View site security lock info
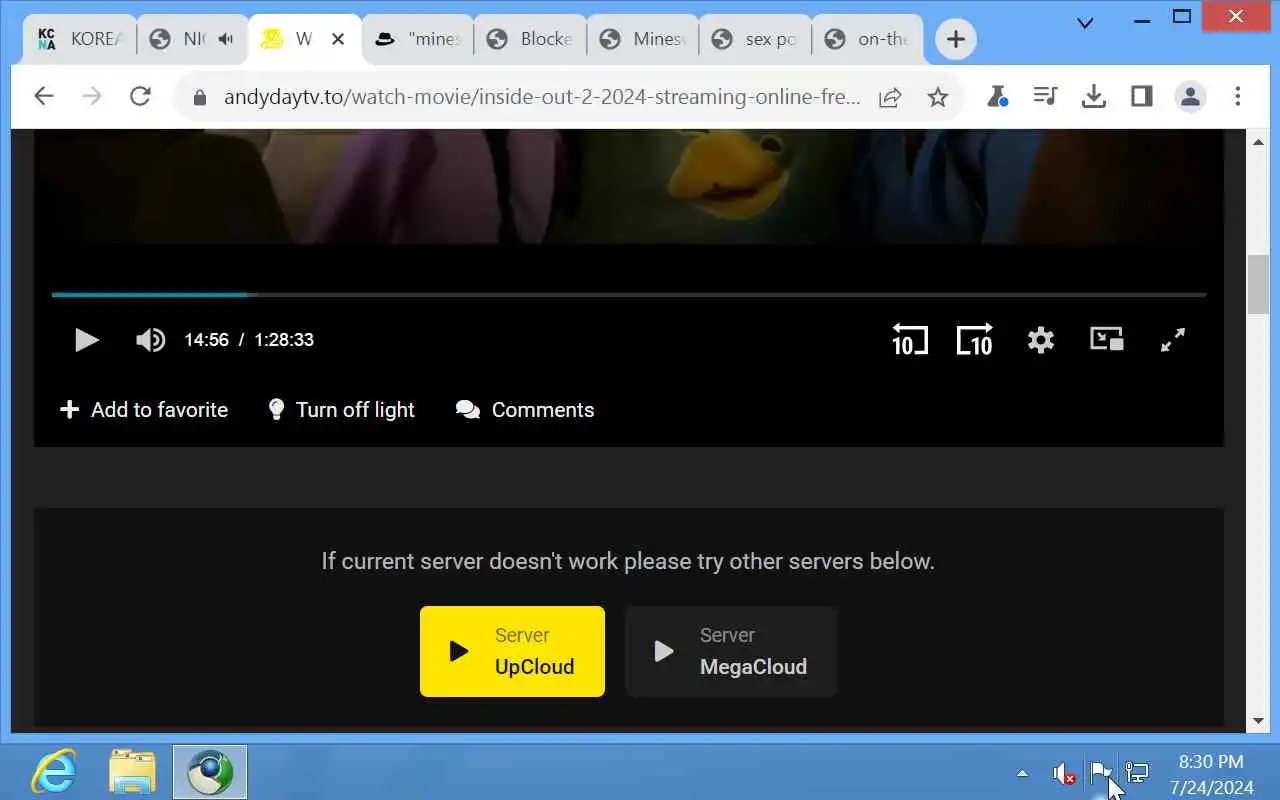 (x=199, y=97)
